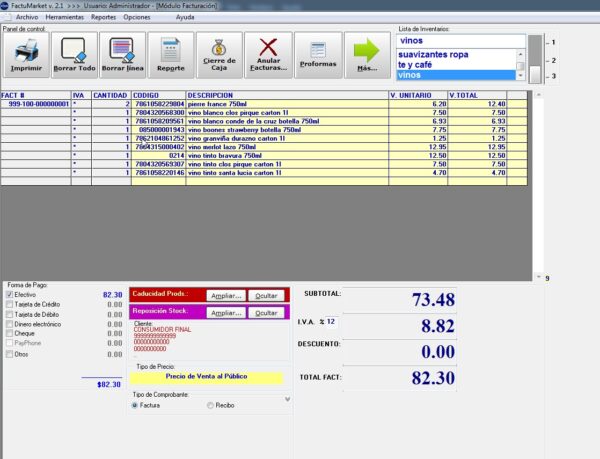The width and height of the screenshot is (600, 459).
Task: Enable Dinero electrónico checkbox
Action: pos(10,324)
